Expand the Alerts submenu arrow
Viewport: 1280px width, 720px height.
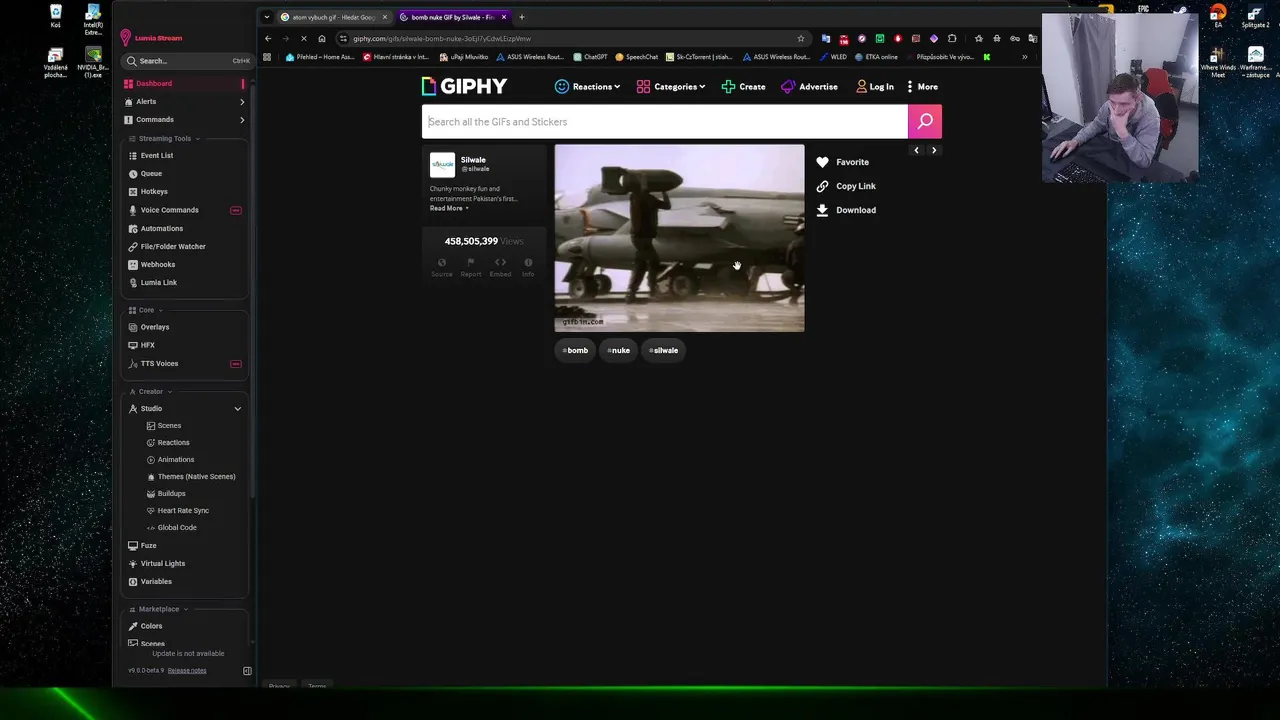242,102
